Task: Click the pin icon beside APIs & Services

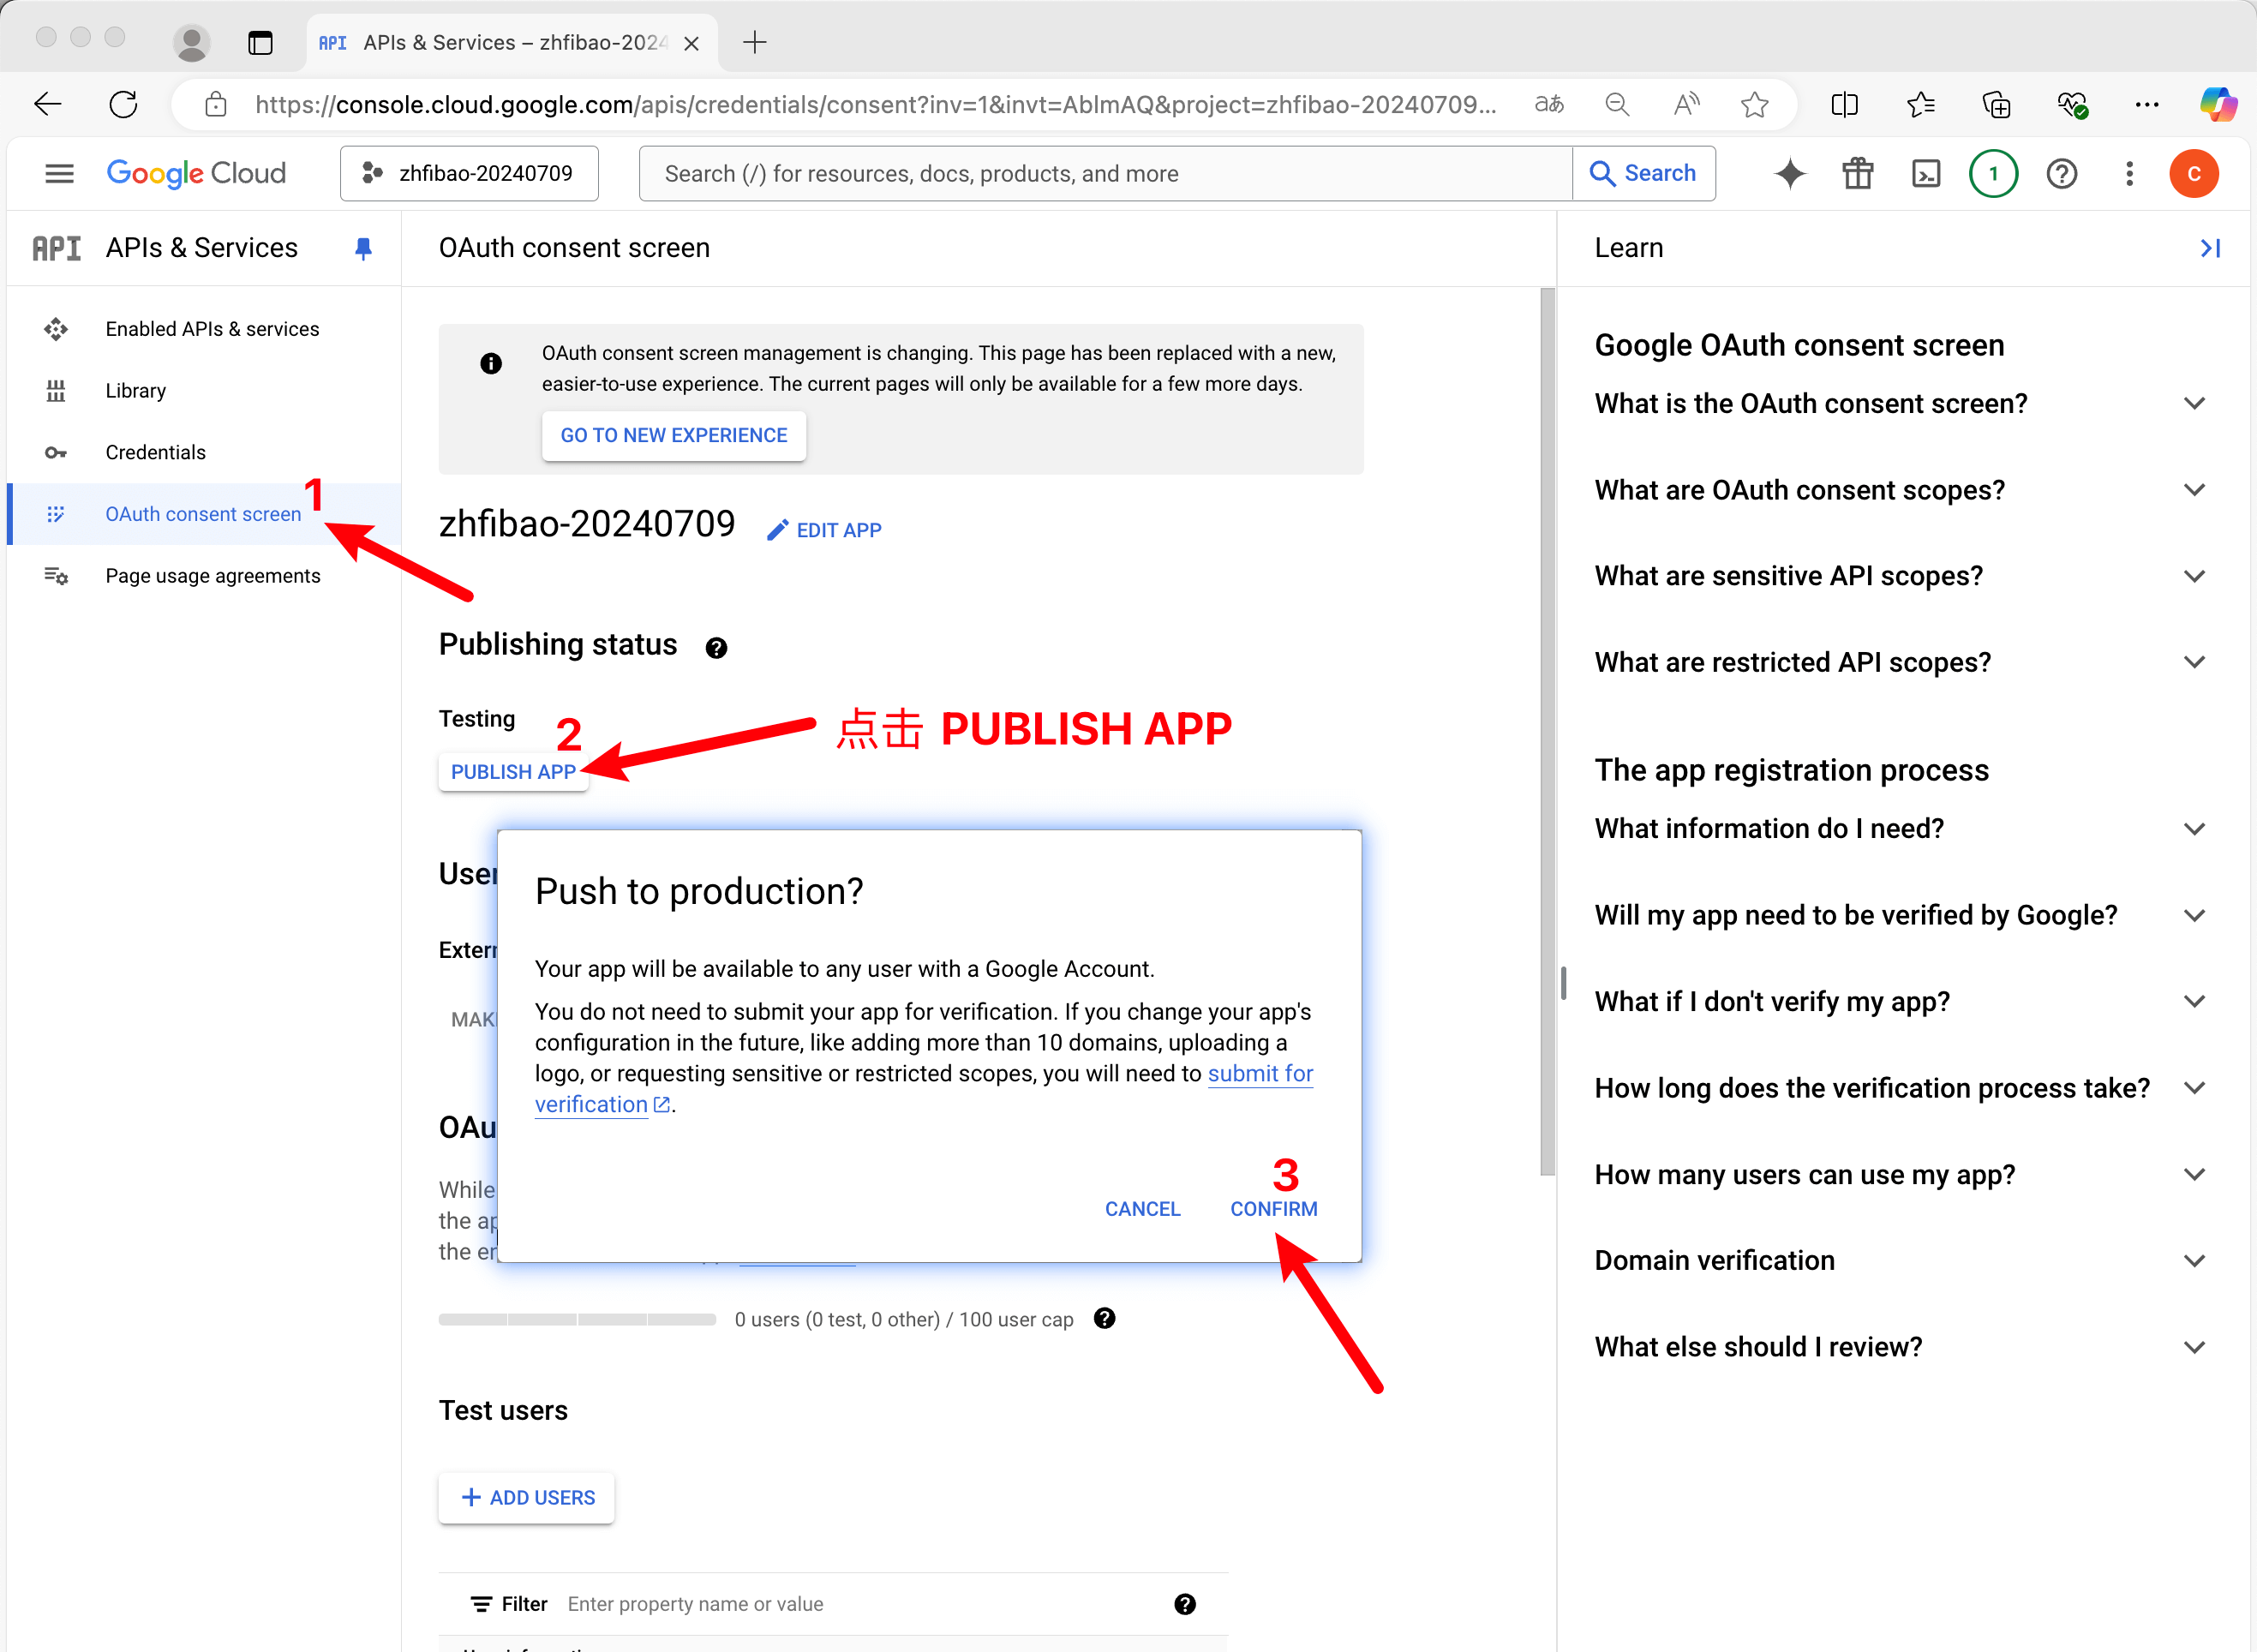Action: pyautogui.click(x=364, y=248)
